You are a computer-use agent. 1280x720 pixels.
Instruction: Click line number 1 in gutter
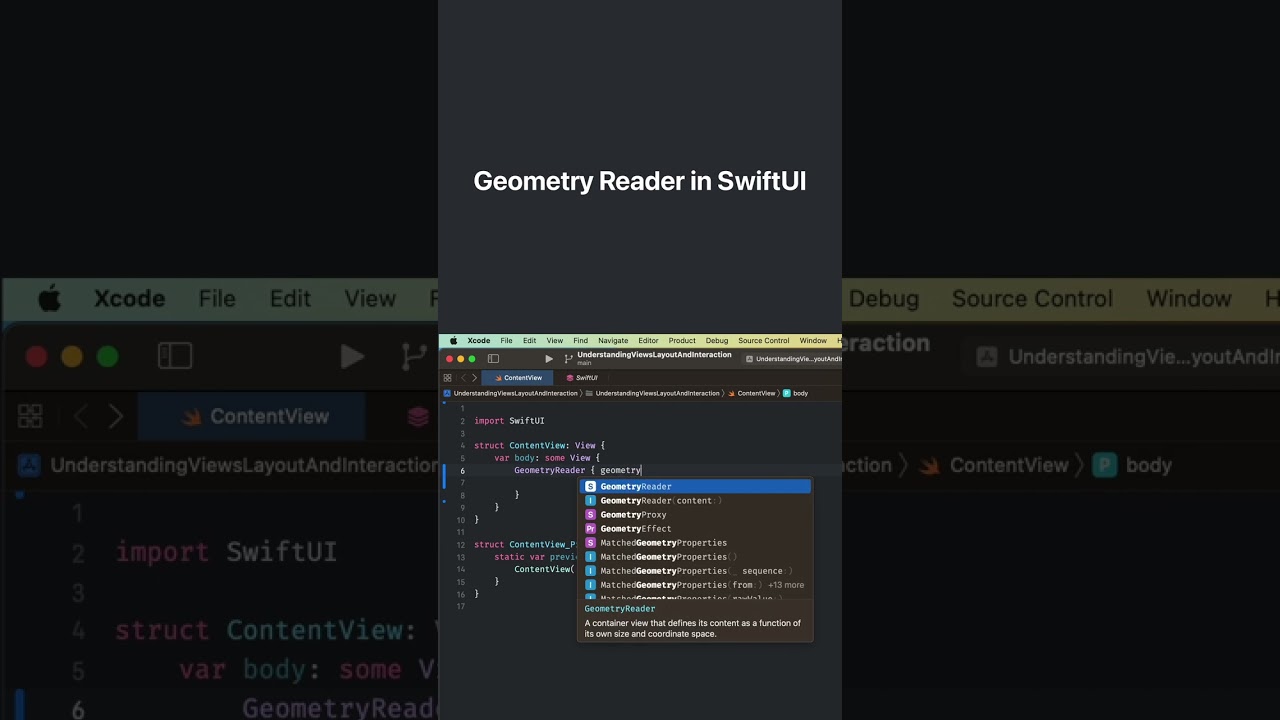pyautogui.click(x=462, y=409)
